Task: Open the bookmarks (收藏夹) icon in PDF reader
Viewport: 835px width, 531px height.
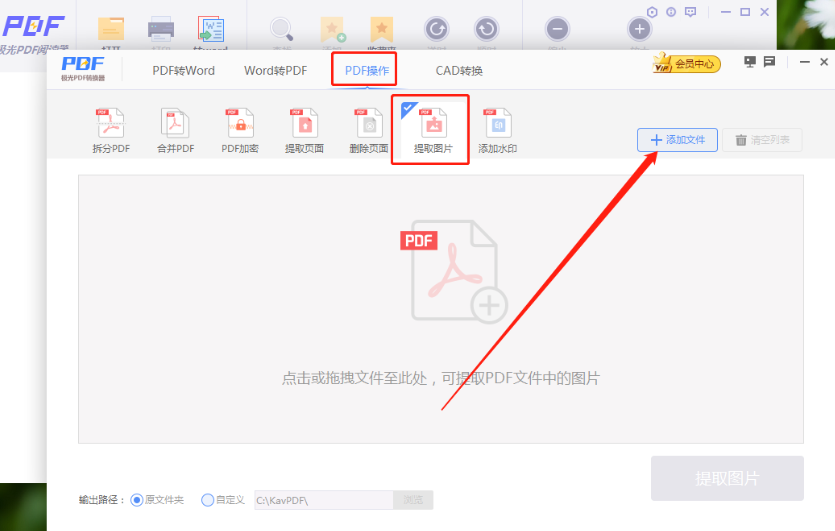Action: click(381, 29)
